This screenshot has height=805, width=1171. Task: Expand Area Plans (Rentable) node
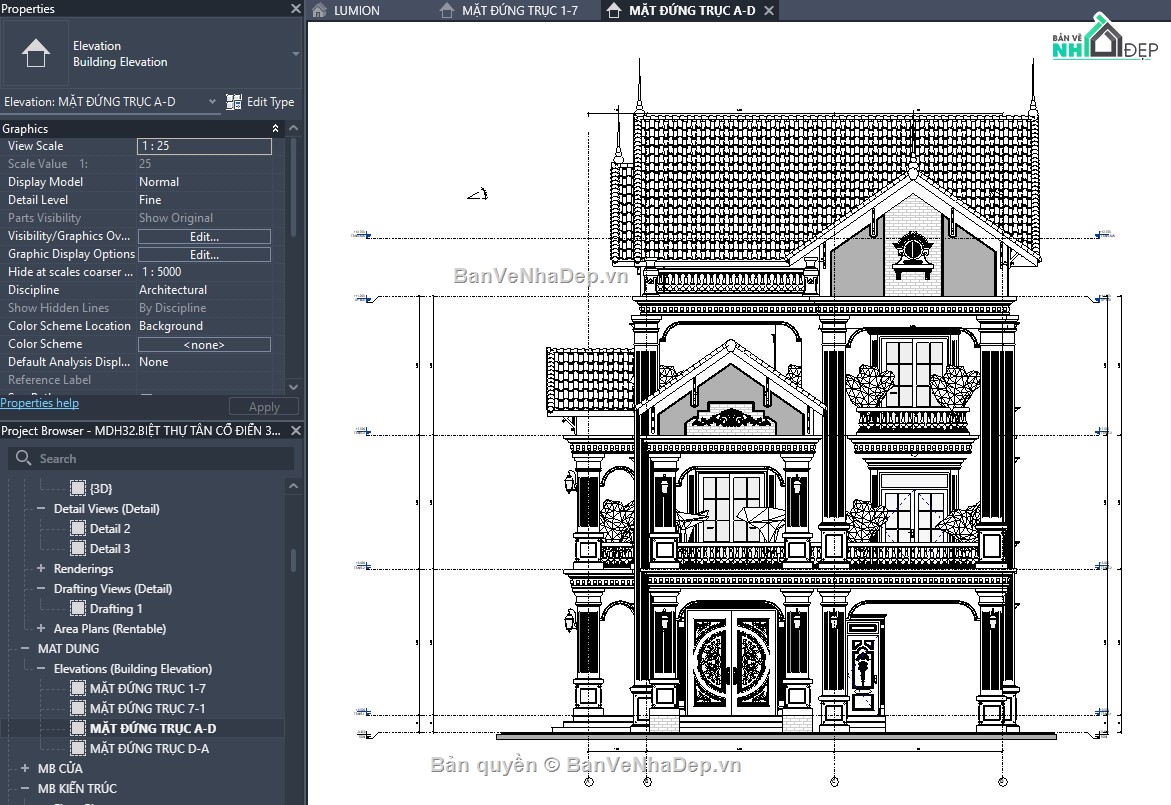click(41, 629)
